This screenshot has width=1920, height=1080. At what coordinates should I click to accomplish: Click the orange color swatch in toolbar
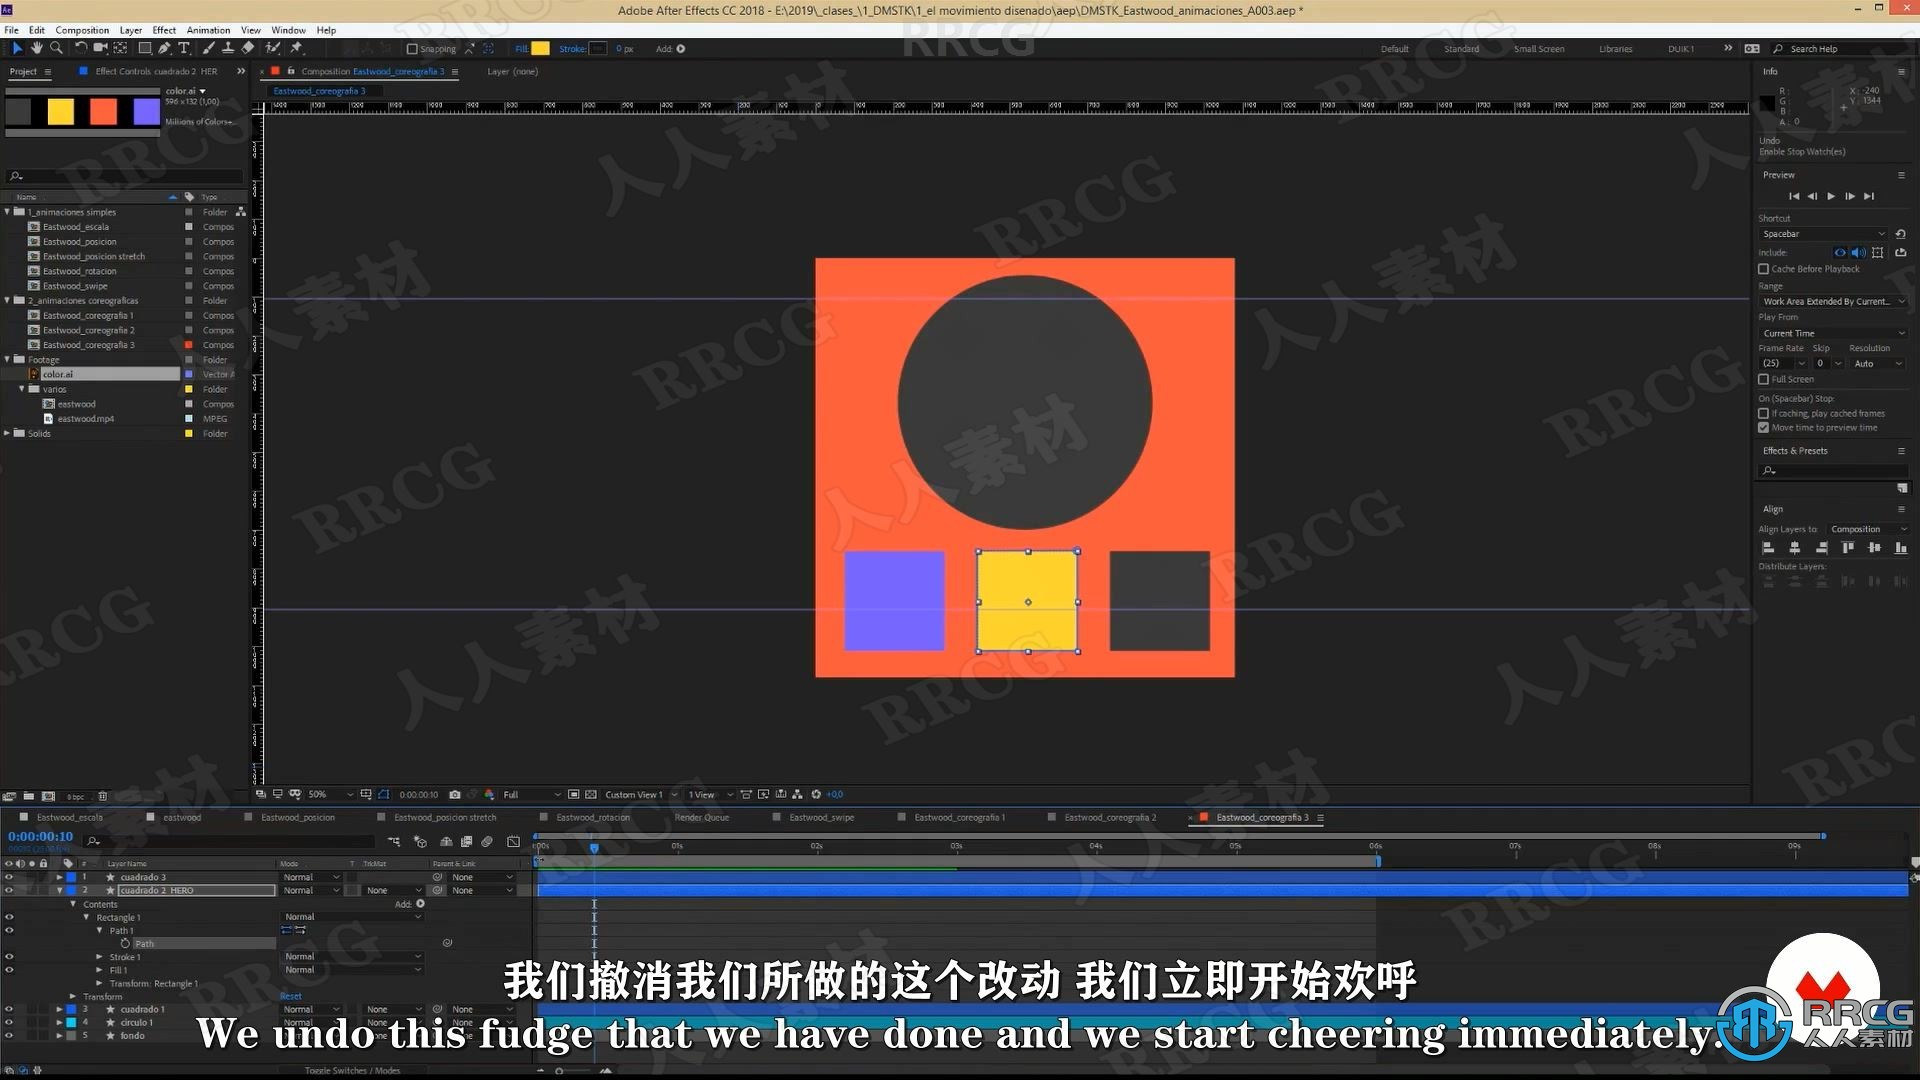pos(104,108)
